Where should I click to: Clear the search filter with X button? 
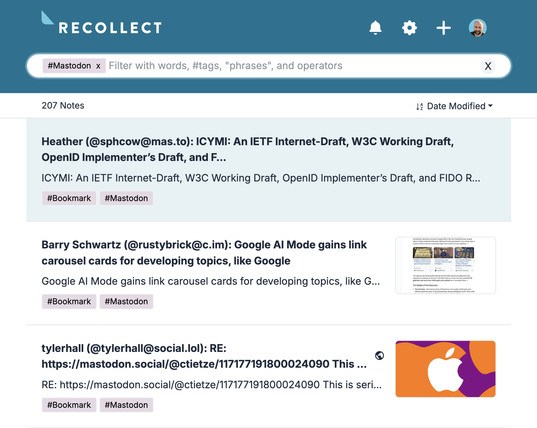coord(488,66)
